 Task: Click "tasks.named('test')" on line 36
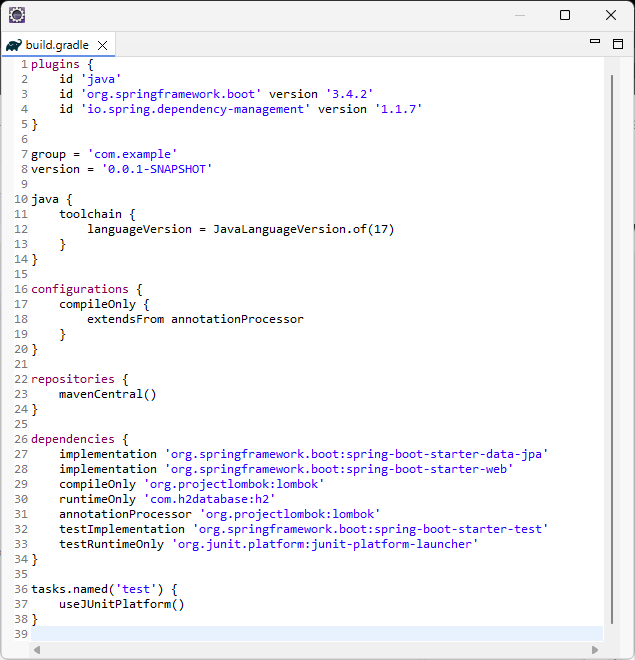click(97, 589)
